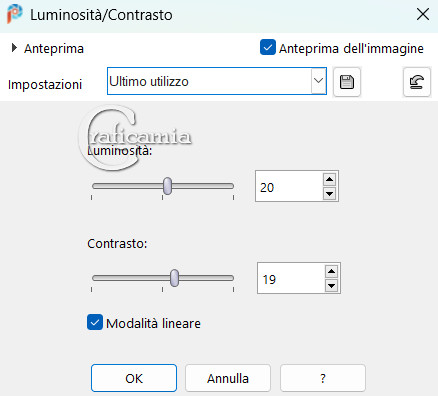Close the Luminosità/Contrasto dialog
The width and height of the screenshot is (438, 396).
point(423,14)
